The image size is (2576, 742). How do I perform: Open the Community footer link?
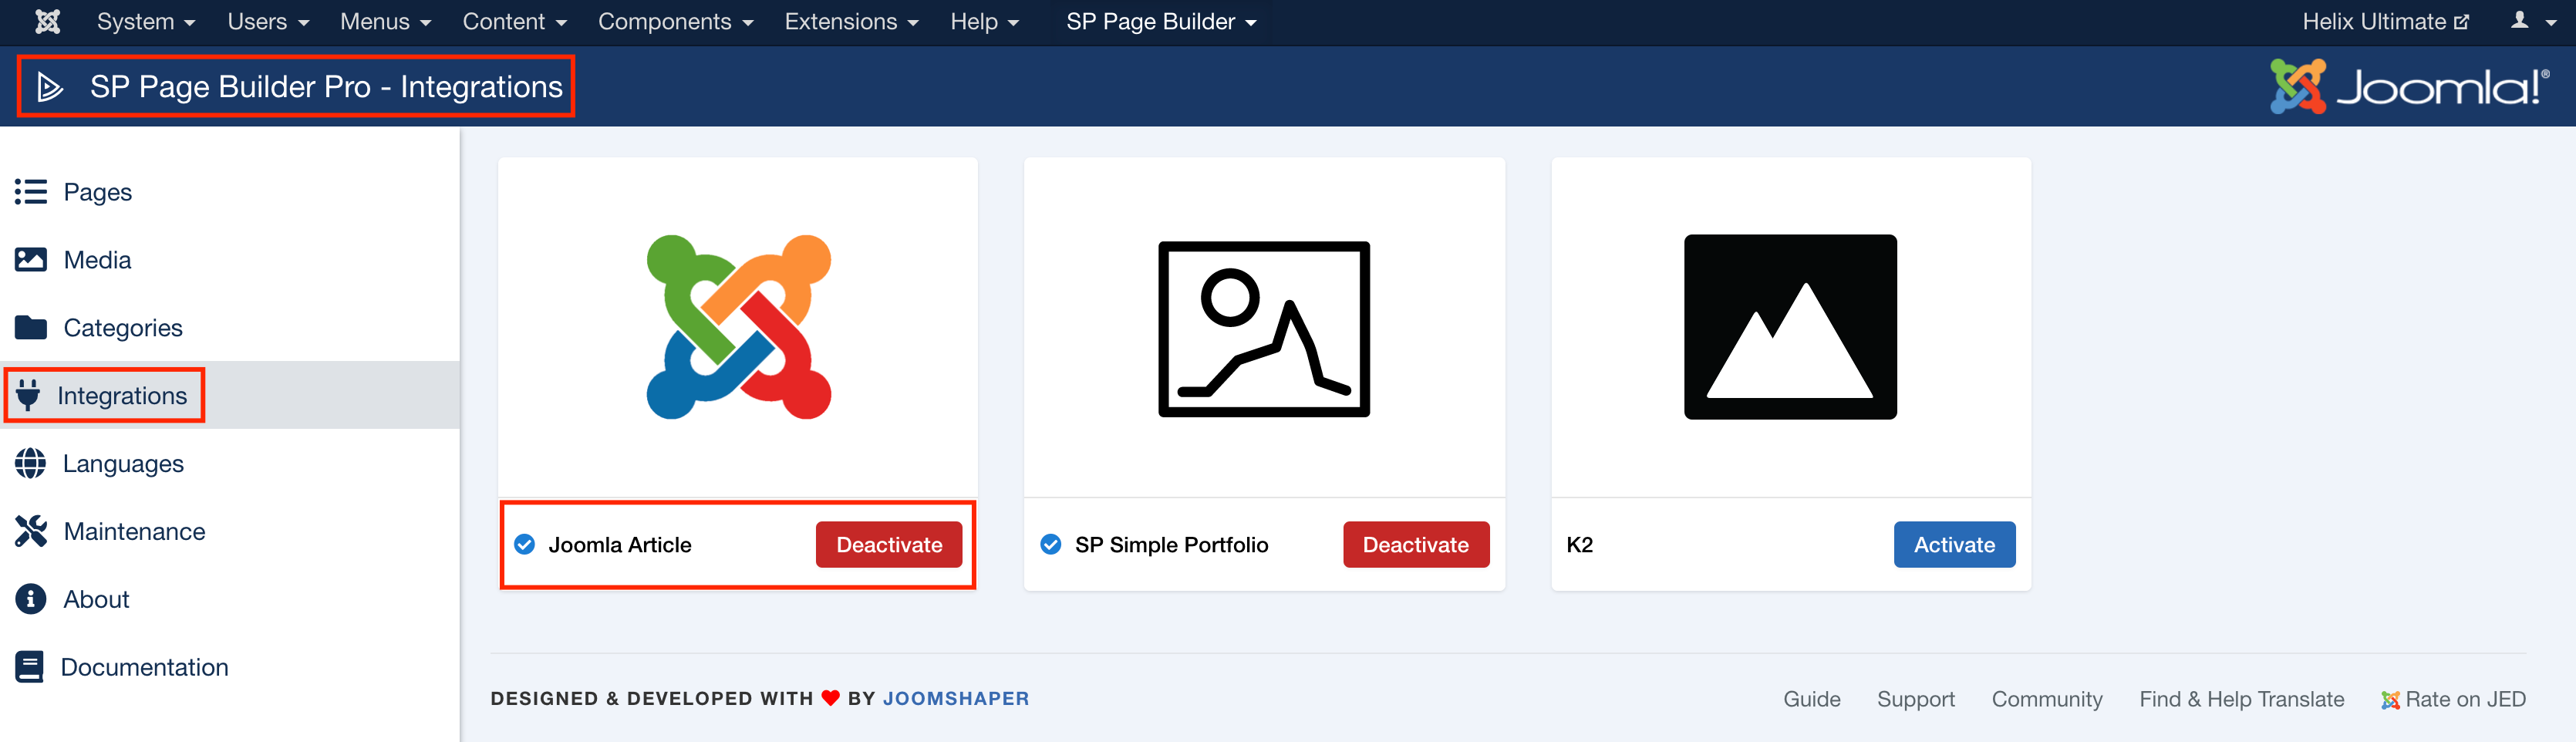(2047, 698)
